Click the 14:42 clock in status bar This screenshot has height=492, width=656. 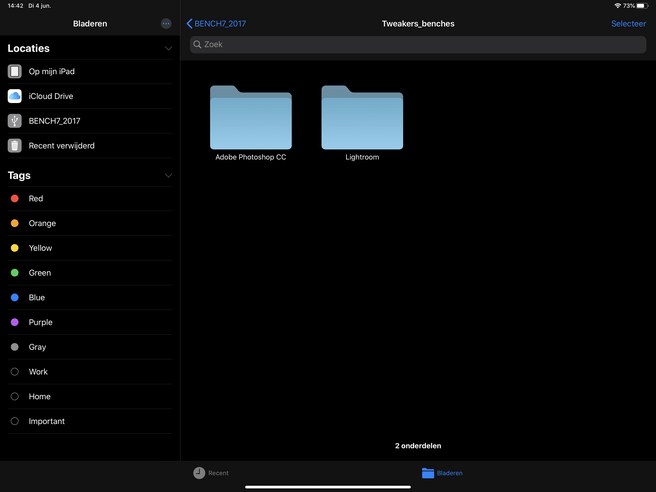coord(15,6)
